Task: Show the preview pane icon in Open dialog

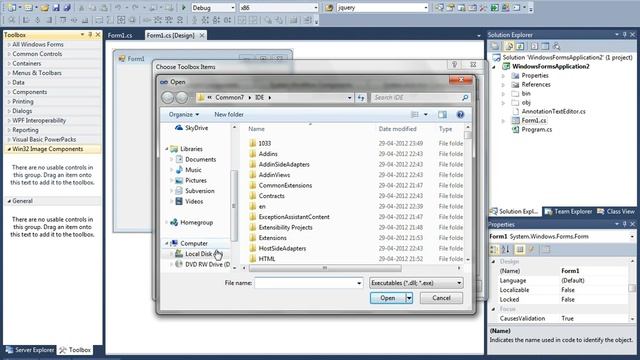Action: 442,115
